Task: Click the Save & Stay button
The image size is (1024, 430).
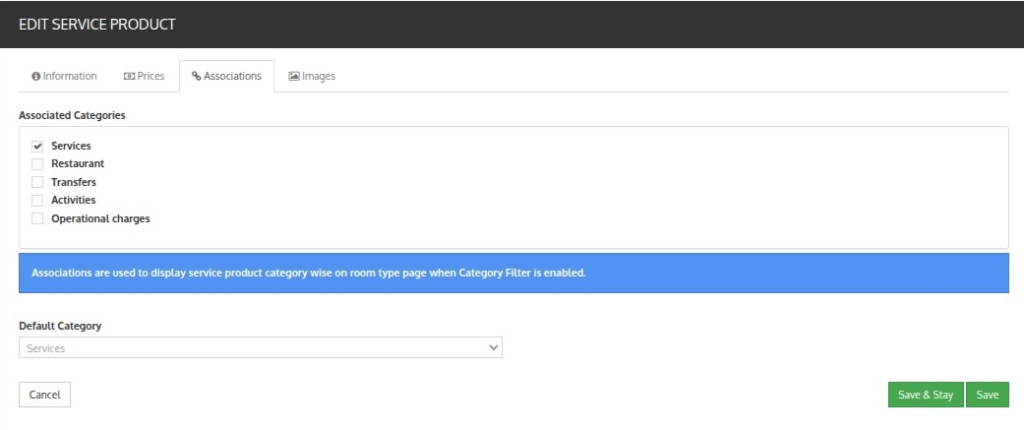Action: tap(925, 395)
